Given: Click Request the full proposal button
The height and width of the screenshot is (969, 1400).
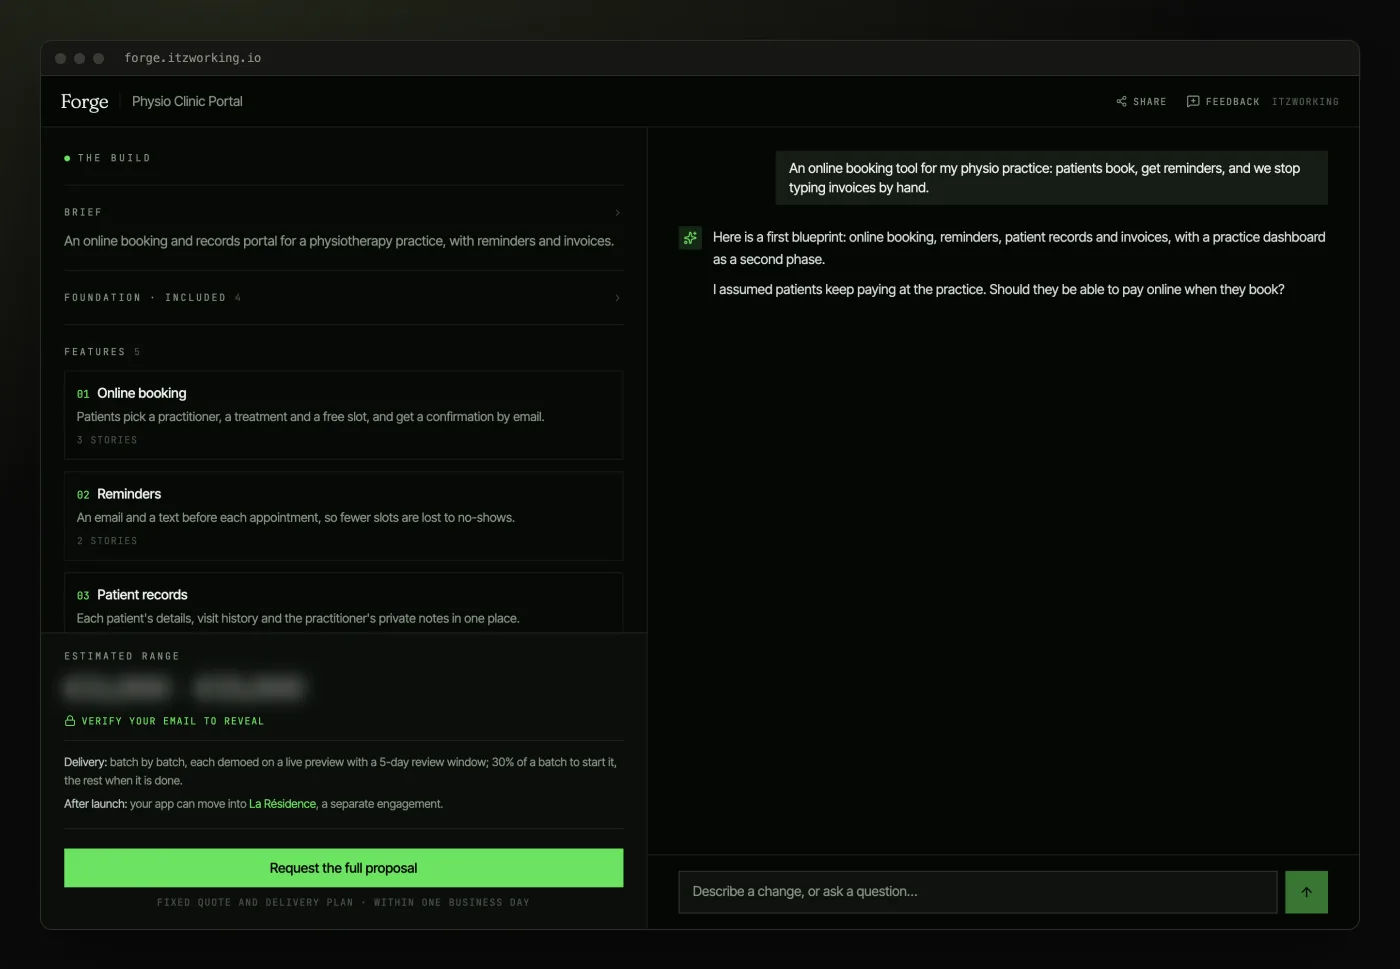Looking at the screenshot, I should pyautogui.click(x=343, y=868).
